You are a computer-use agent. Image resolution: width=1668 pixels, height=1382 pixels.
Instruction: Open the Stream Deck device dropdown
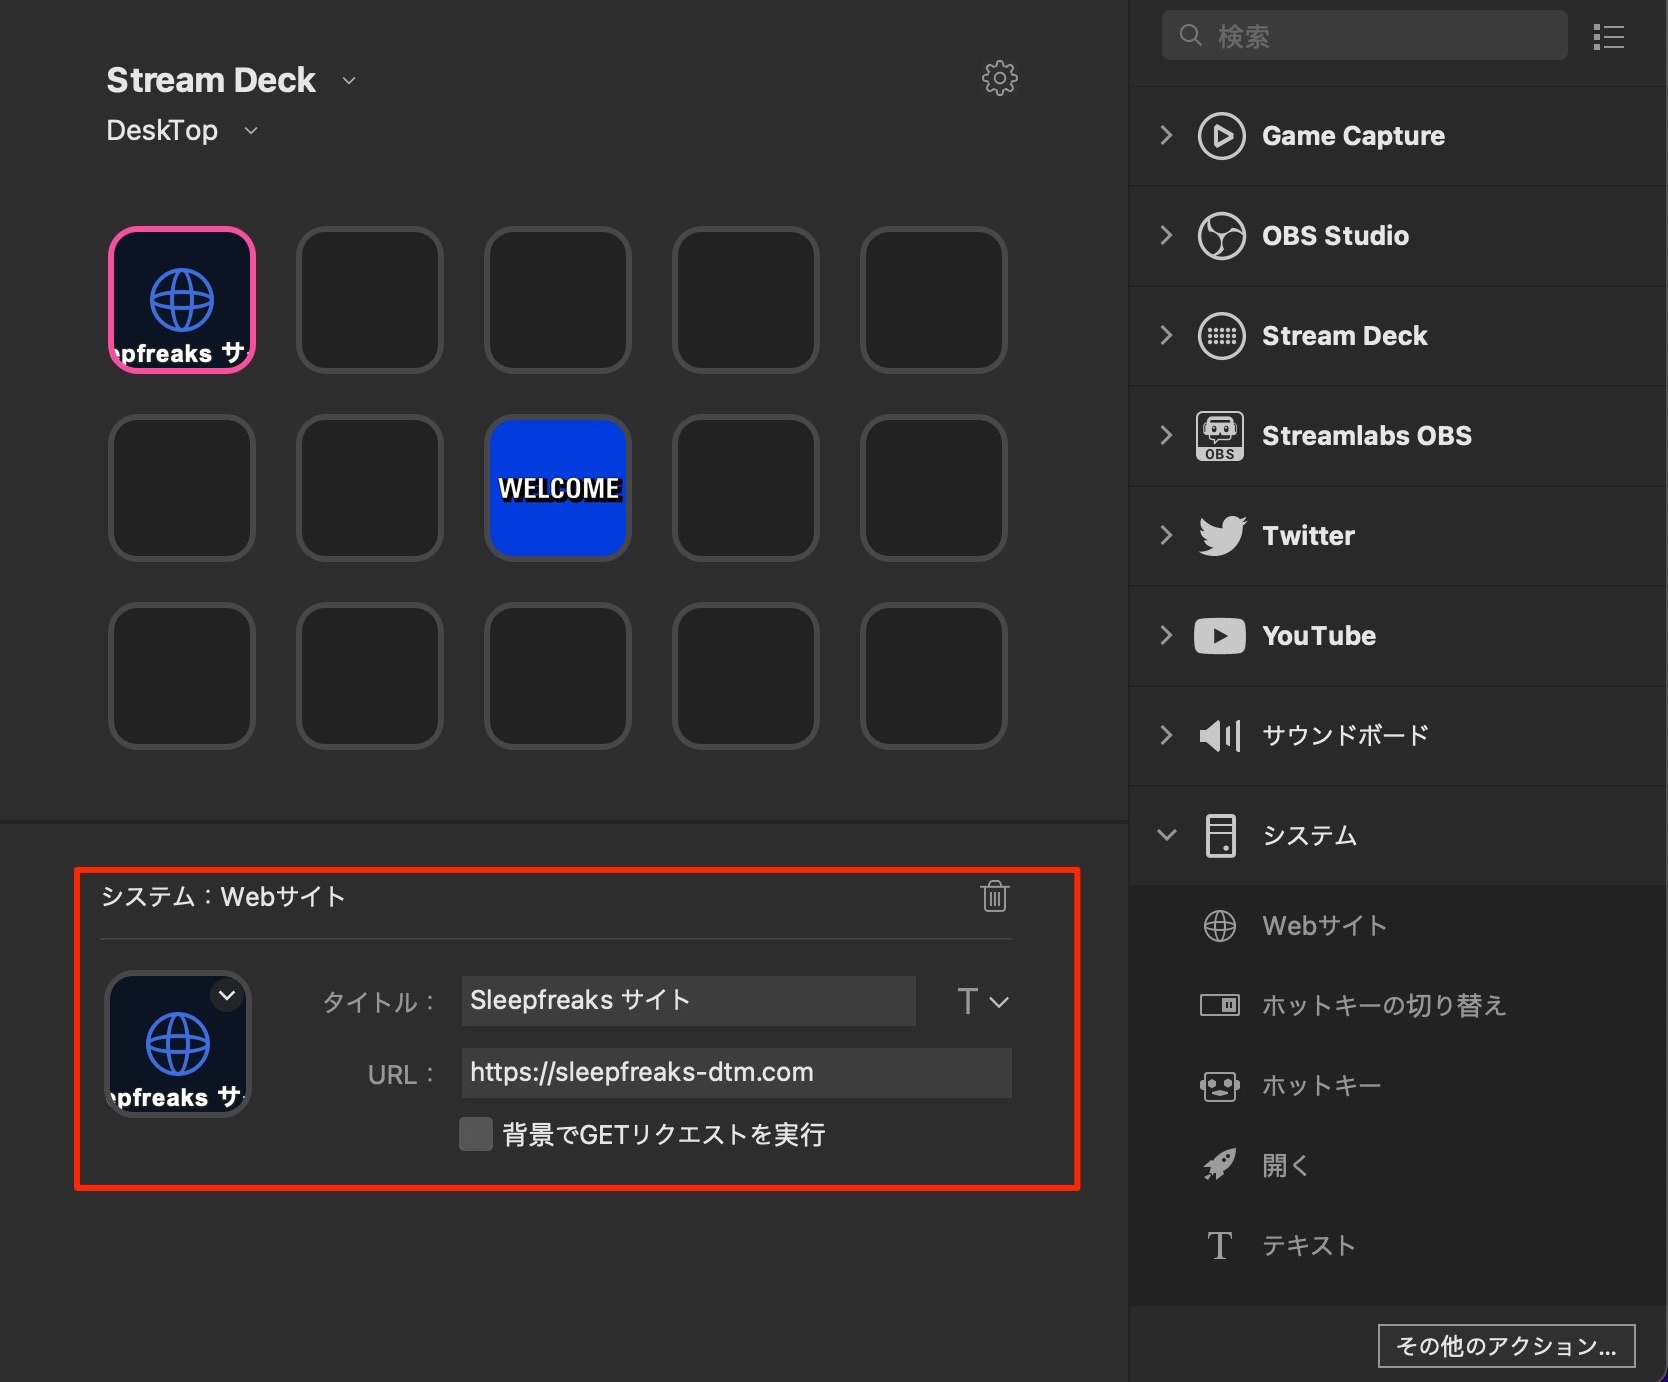(x=349, y=81)
